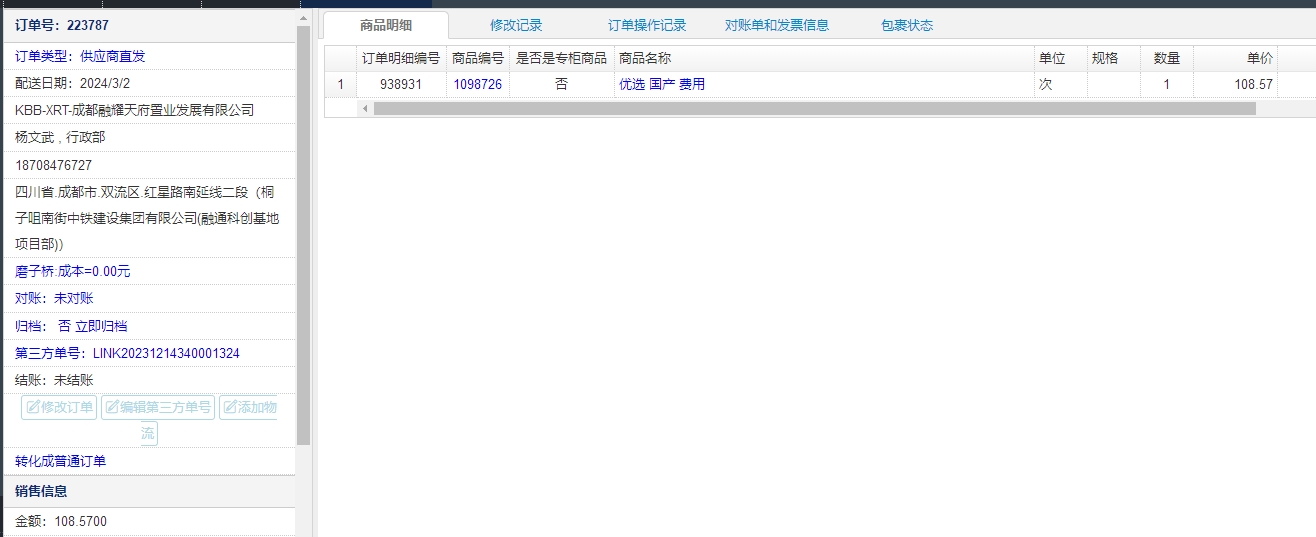Click the 配送日期：2024/3/2 text
The height and width of the screenshot is (537, 1316).
tap(72, 83)
